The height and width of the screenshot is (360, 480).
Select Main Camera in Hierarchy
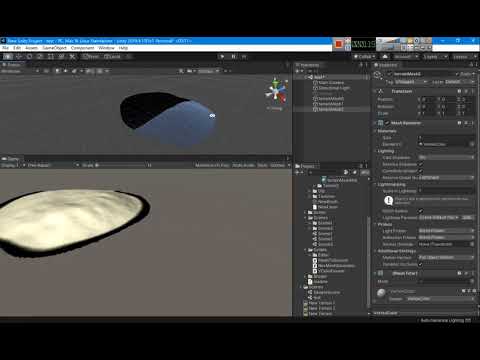point(331,83)
